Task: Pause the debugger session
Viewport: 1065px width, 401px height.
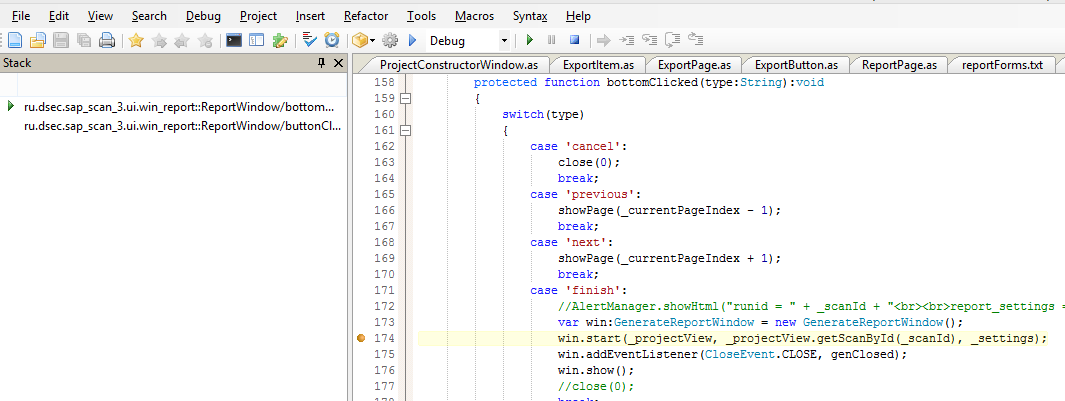Action: [552, 41]
